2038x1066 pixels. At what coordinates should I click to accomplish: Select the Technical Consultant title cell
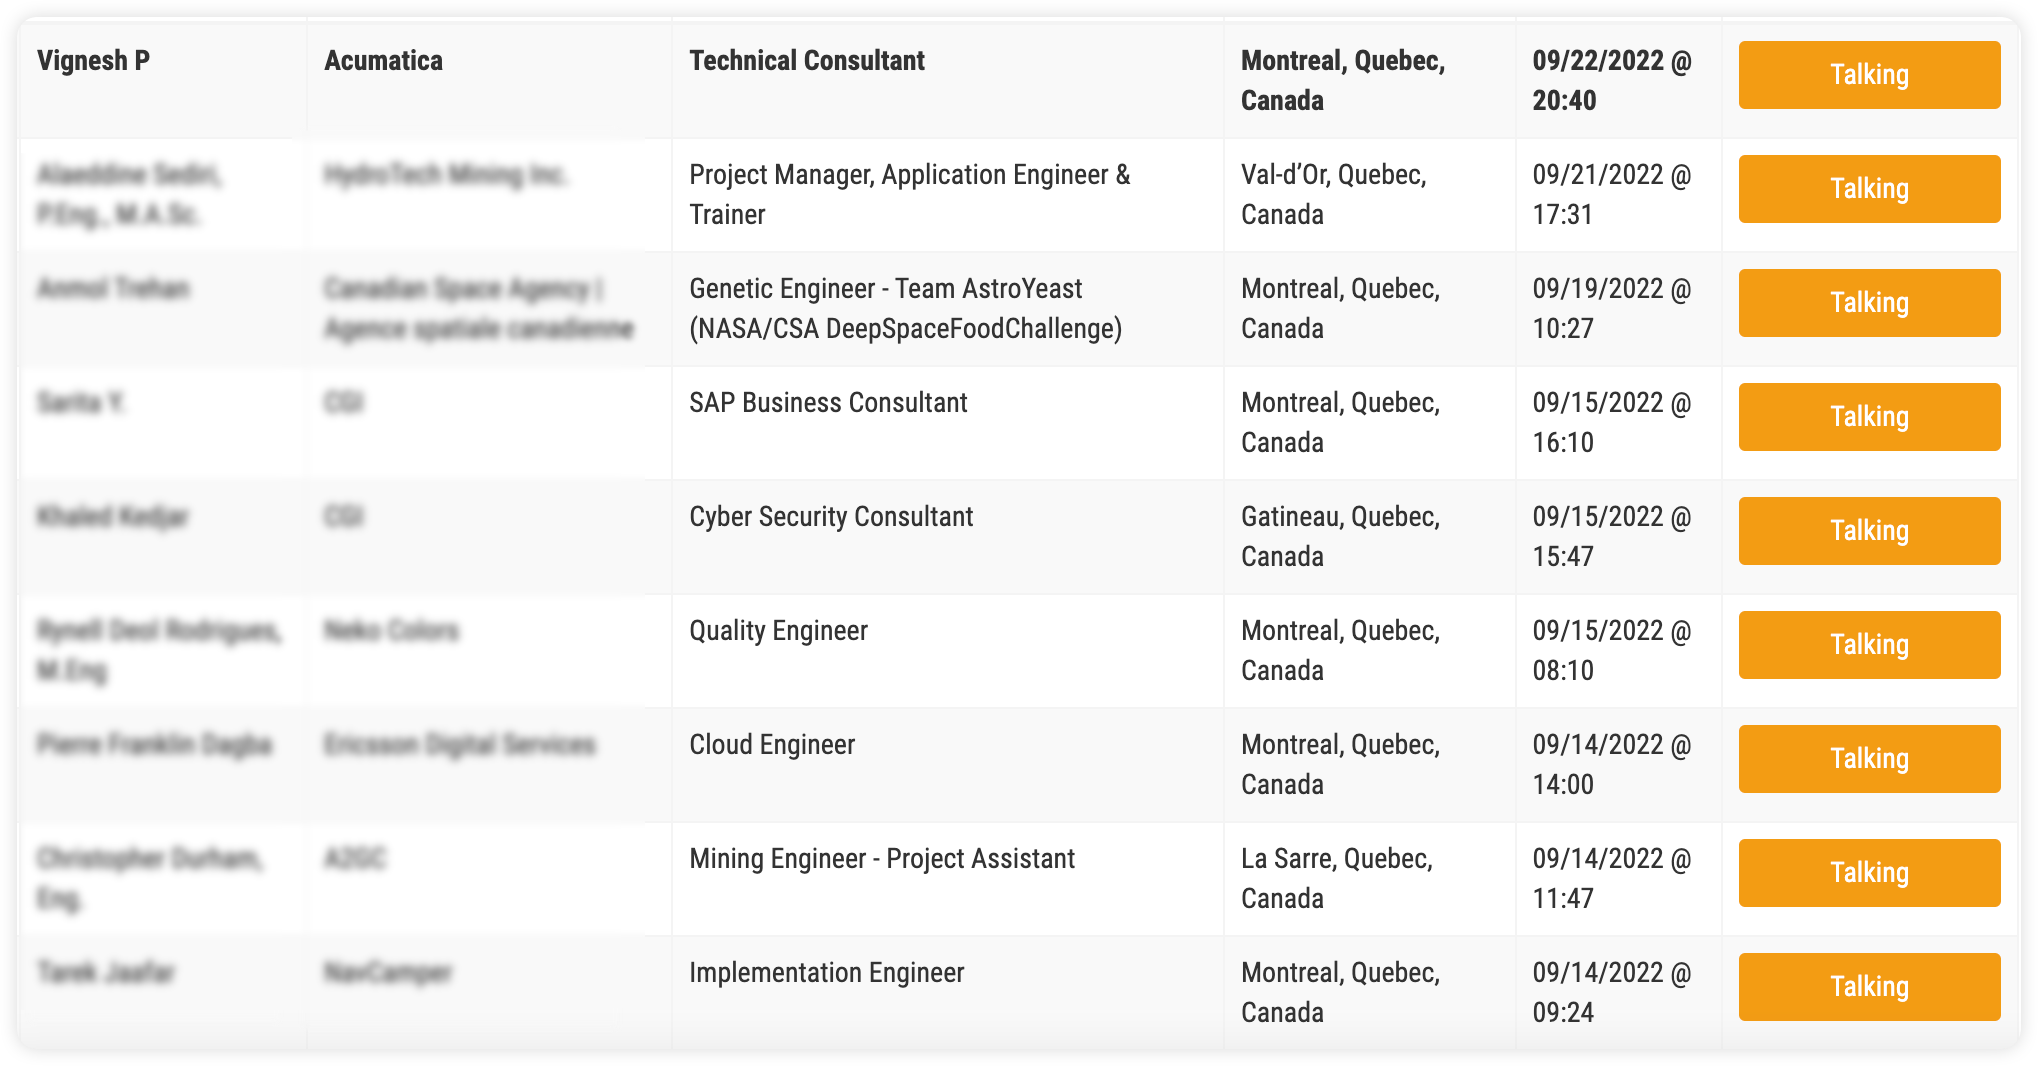click(807, 61)
